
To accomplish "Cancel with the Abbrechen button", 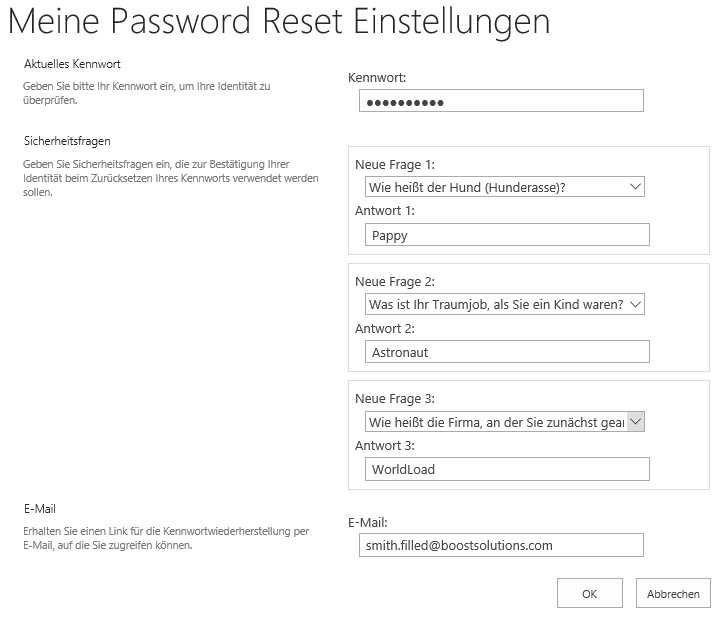I will click(x=673, y=593).
